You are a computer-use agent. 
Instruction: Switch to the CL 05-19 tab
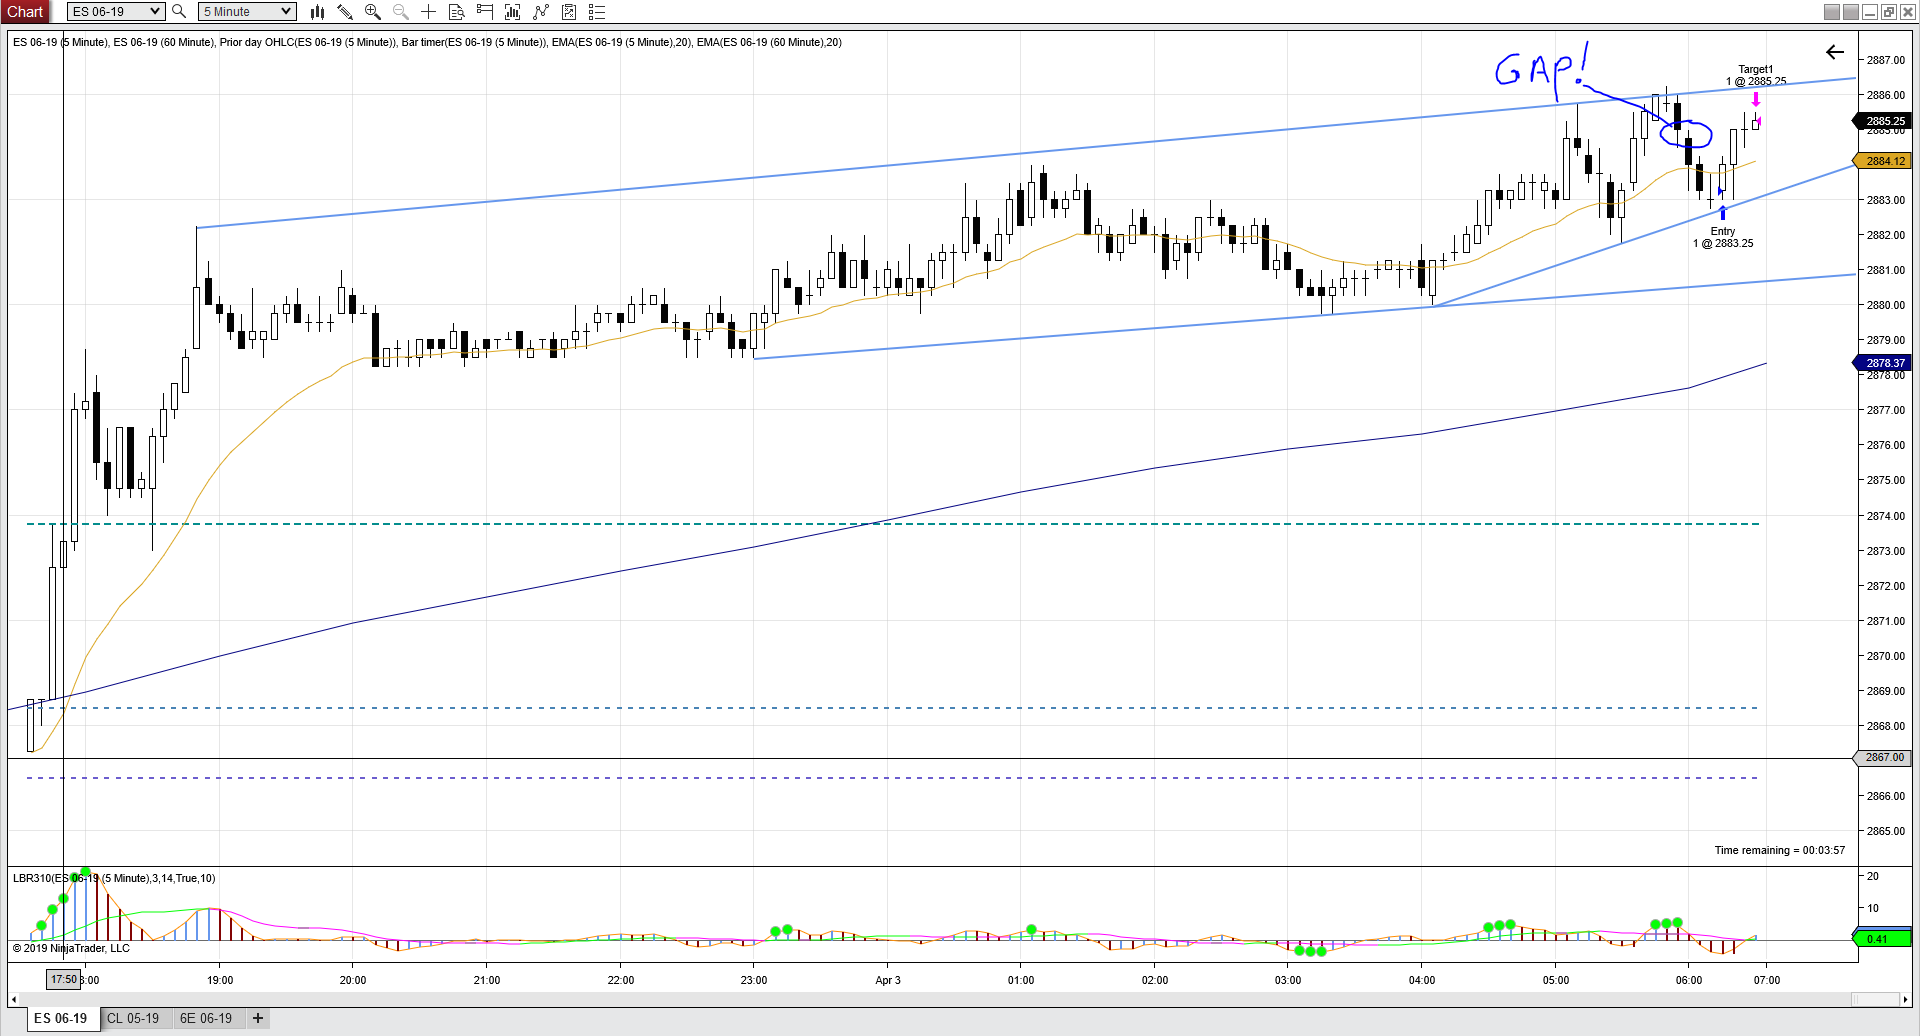click(133, 1018)
